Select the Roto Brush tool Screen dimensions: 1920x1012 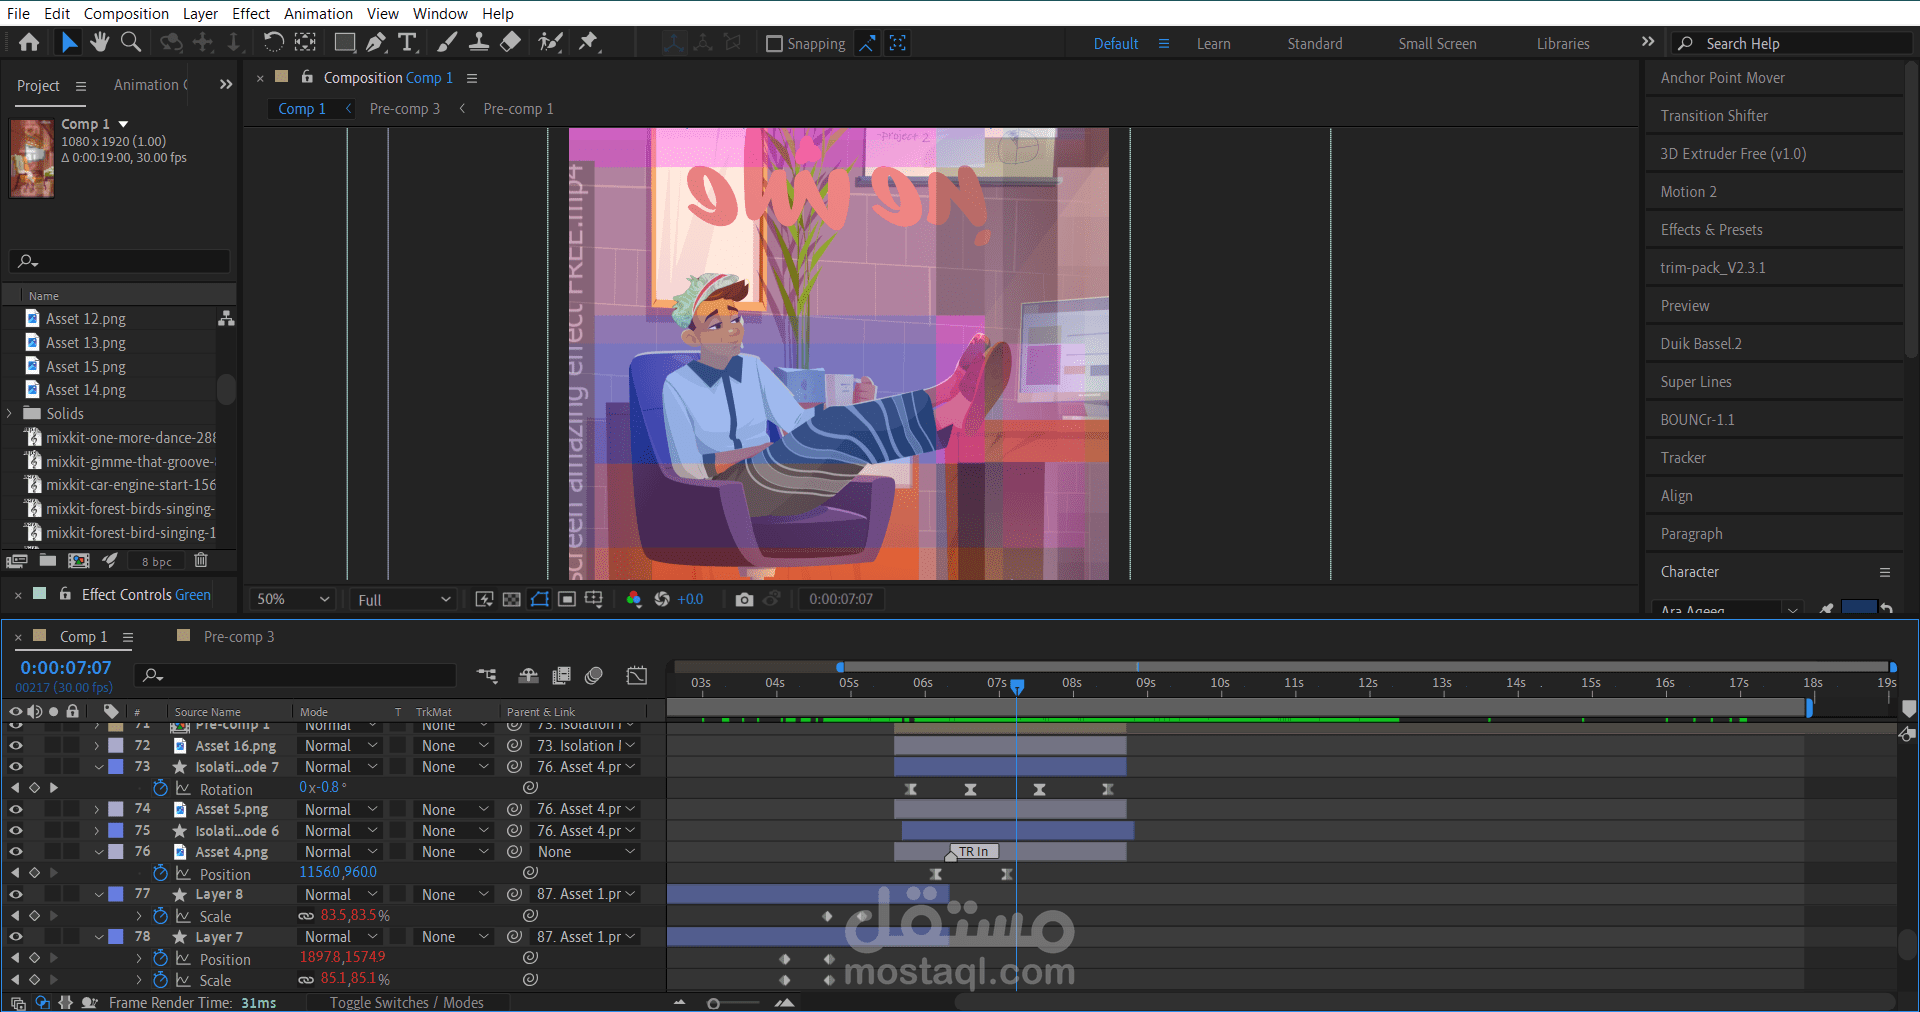coord(549,42)
